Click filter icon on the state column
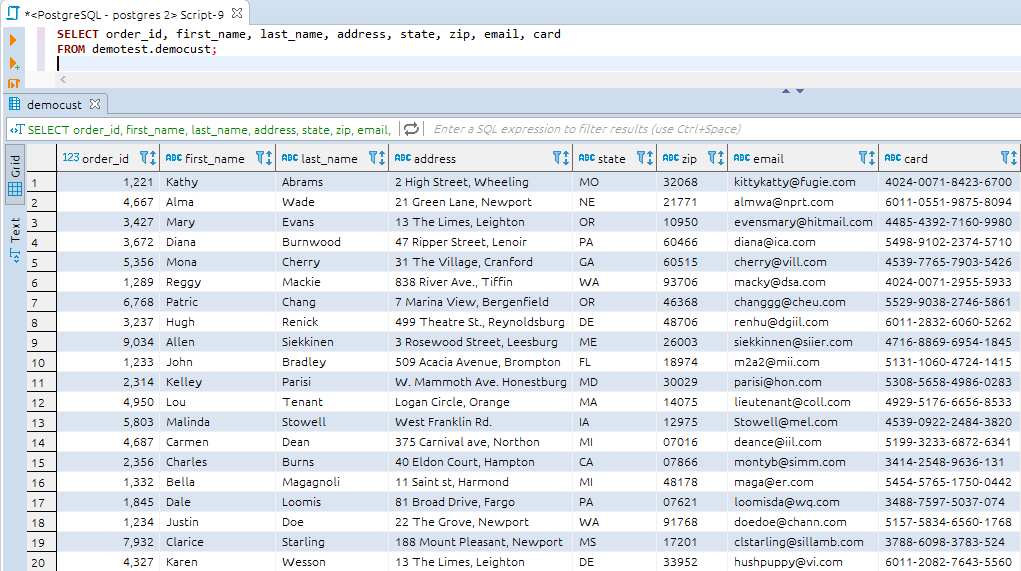This screenshot has width=1021, height=571. (643, 158)
